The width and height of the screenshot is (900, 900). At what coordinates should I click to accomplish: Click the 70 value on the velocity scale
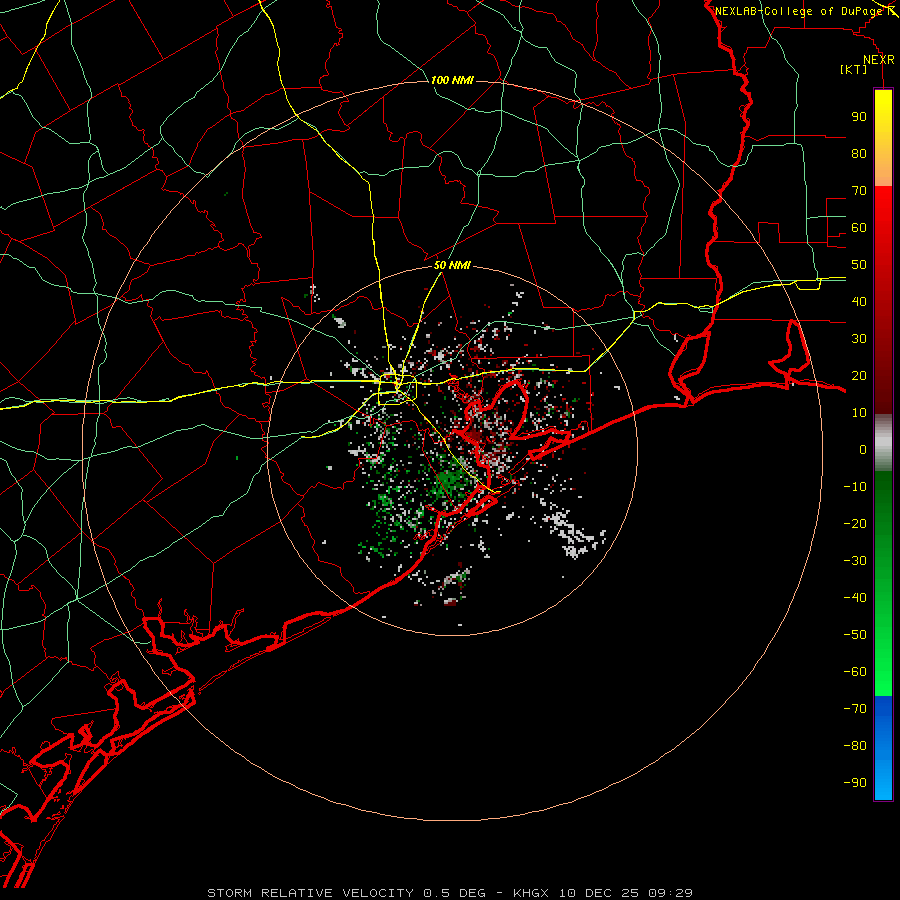(x=859, y=191)
